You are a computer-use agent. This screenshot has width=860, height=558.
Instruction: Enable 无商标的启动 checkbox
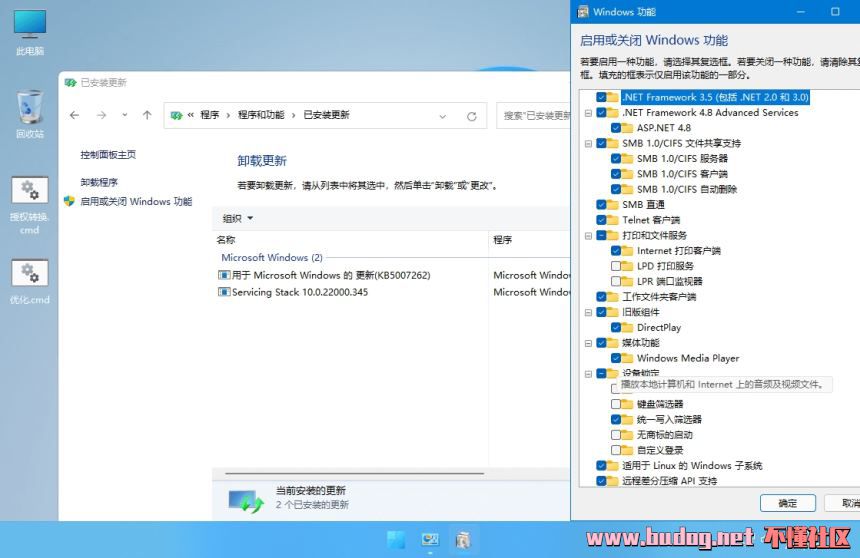click(616, 435)
